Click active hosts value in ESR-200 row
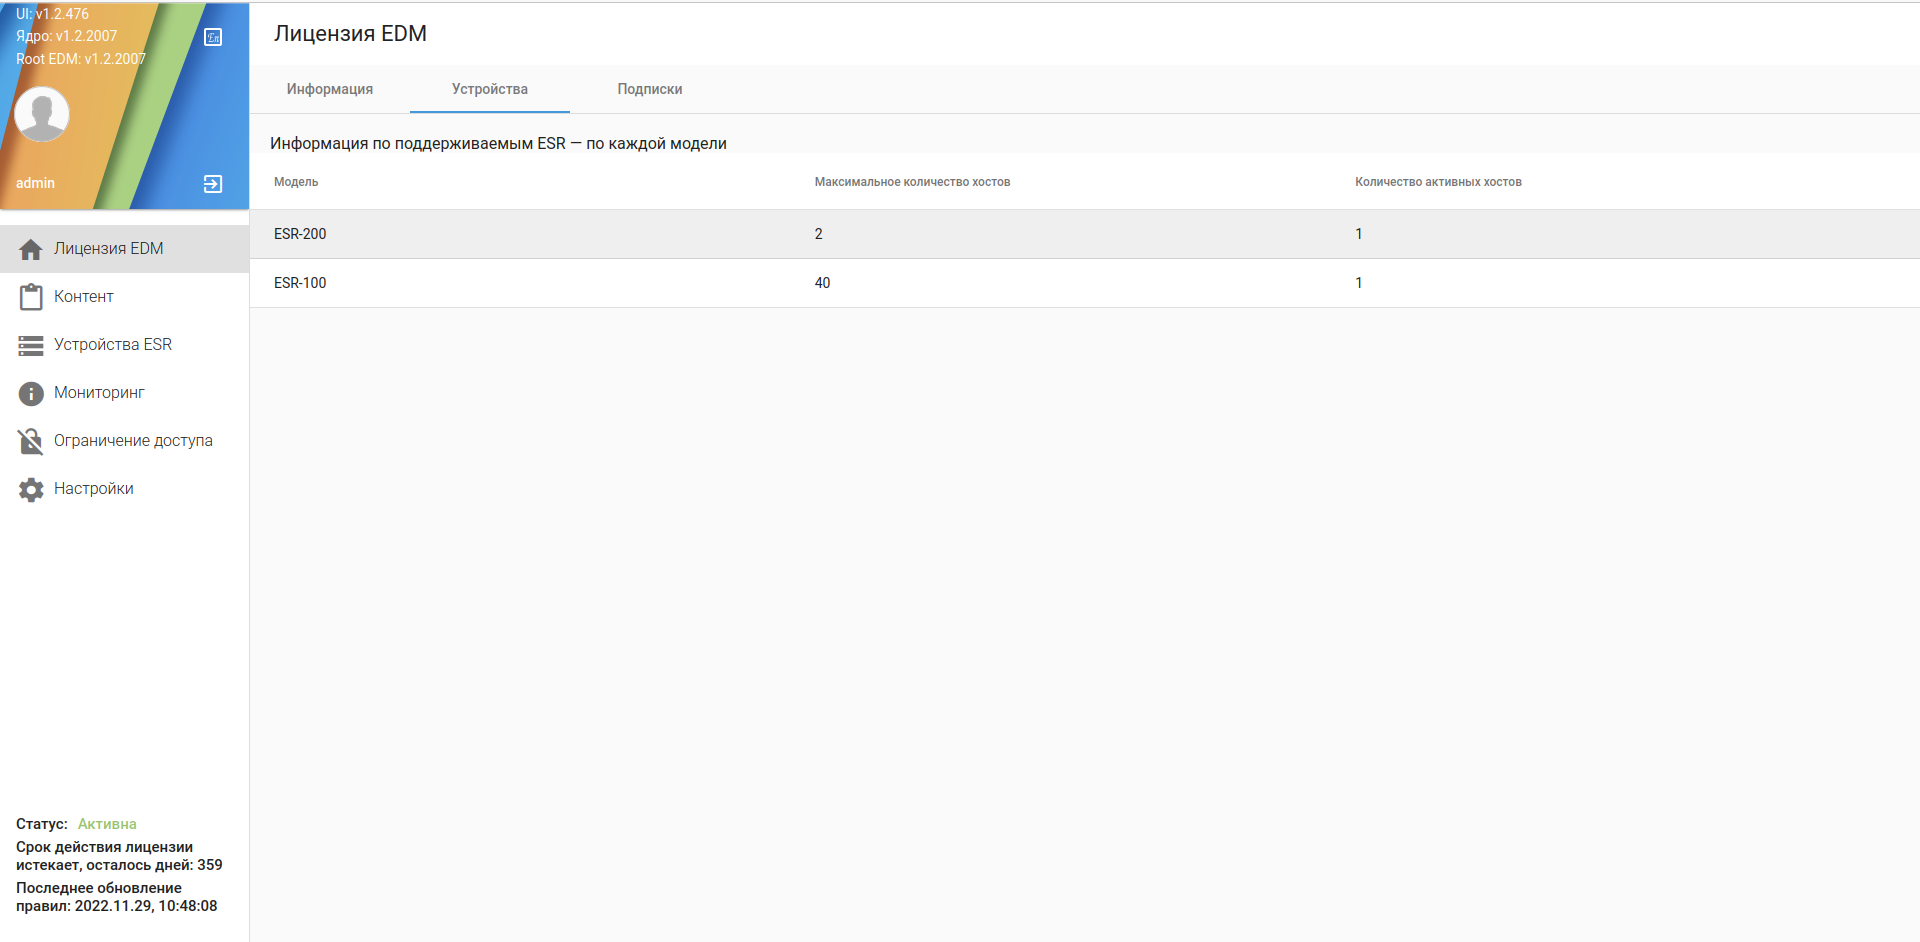Screen dimensions: 1920x942 [1358, 234]
